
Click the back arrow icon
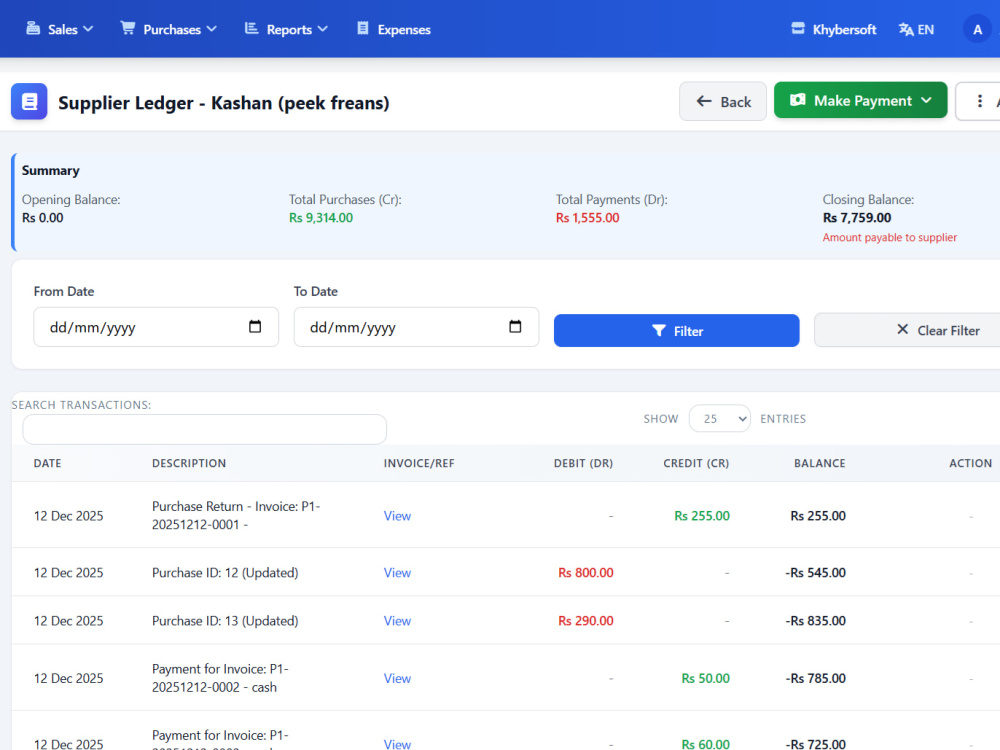point(704,101)
